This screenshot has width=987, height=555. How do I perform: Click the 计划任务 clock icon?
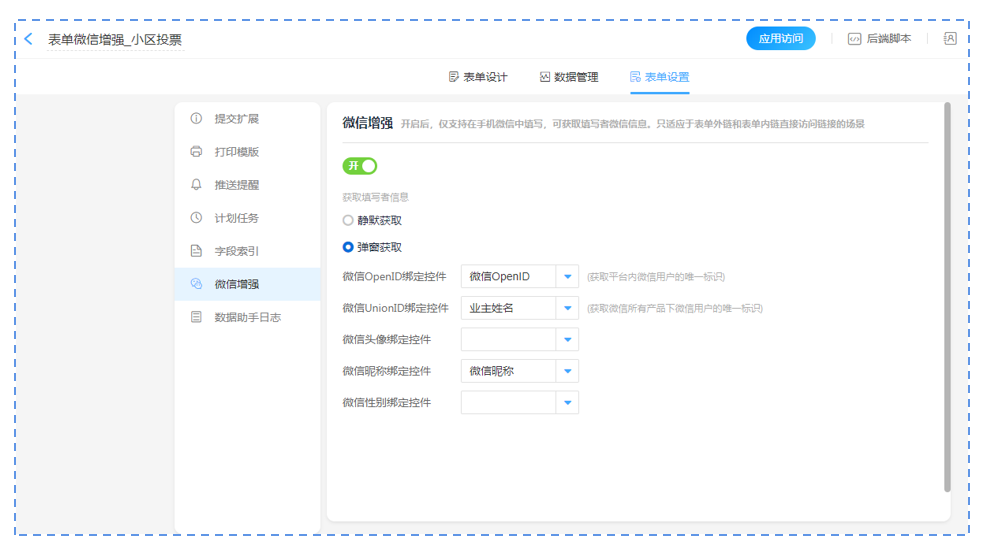click(196, 218)
